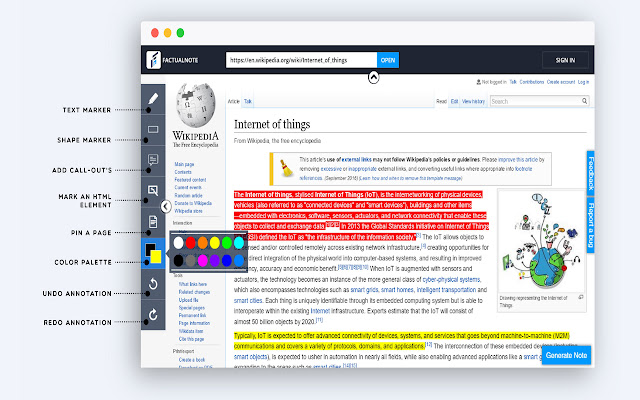
Task: Open the What links here link
Action: (193, 284)
